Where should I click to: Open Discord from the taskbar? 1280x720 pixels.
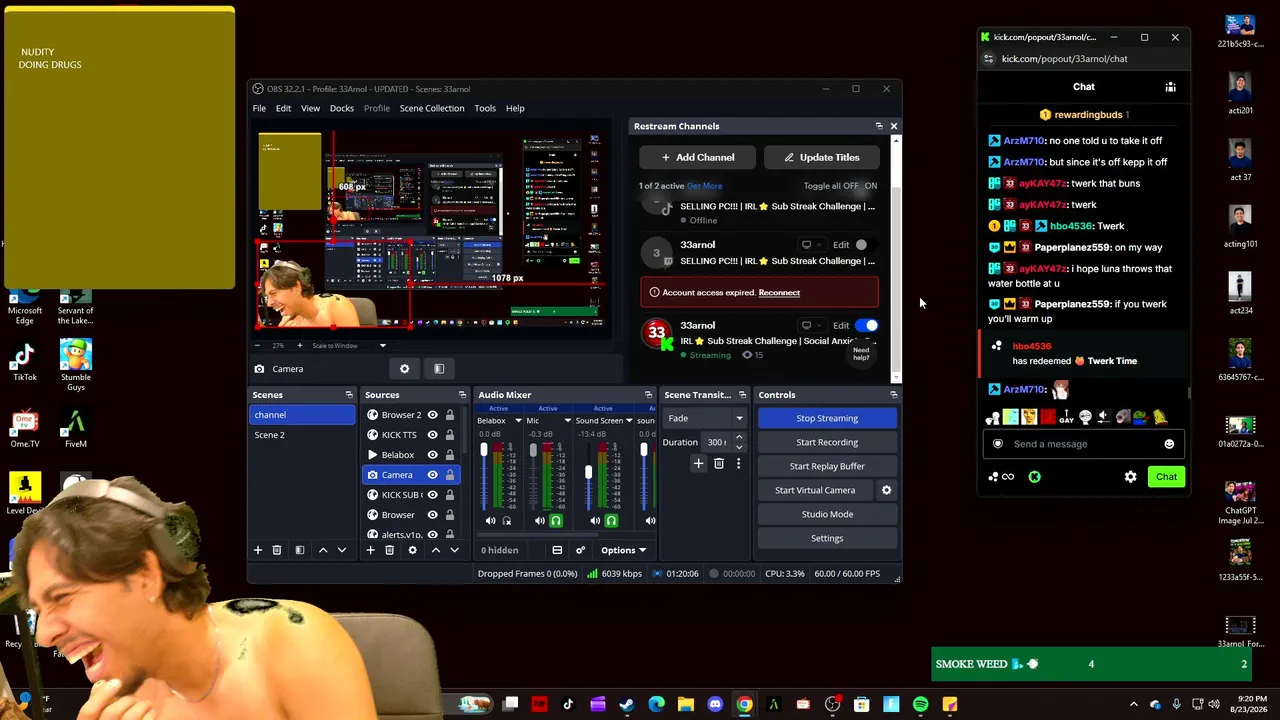coord(715,705)
